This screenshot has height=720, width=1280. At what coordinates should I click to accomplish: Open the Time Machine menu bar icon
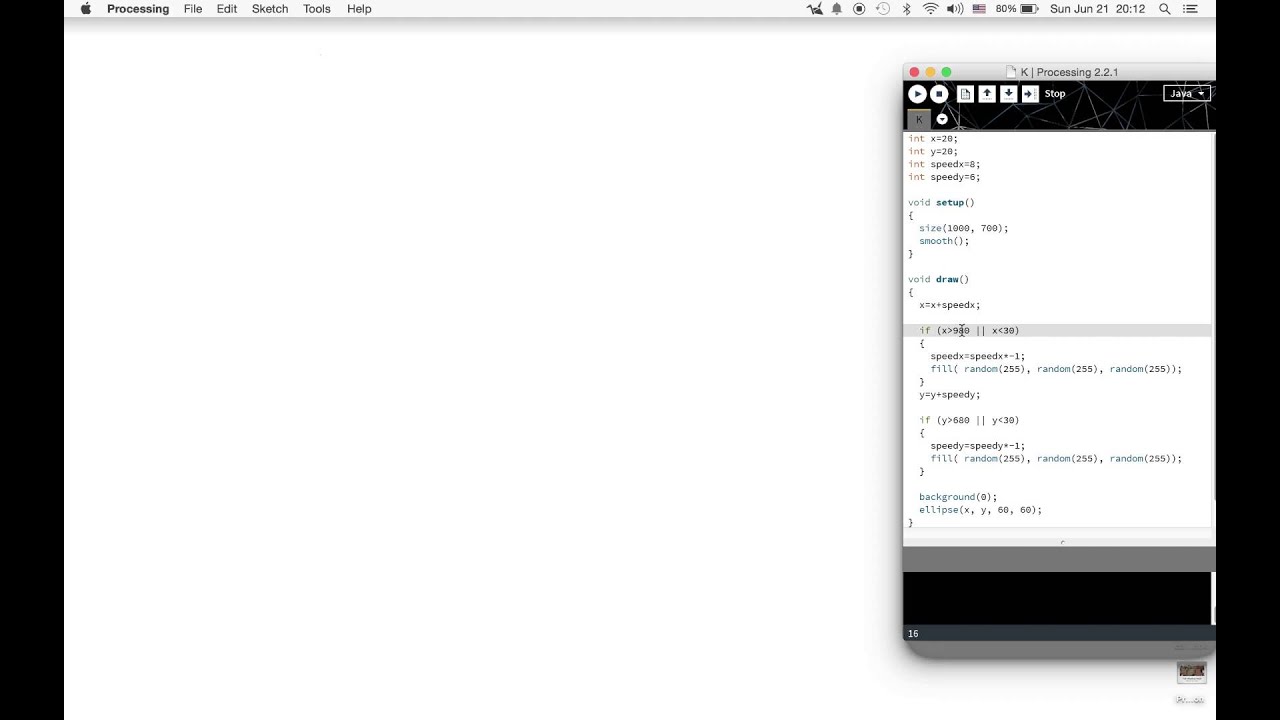[x=883, y=9]
